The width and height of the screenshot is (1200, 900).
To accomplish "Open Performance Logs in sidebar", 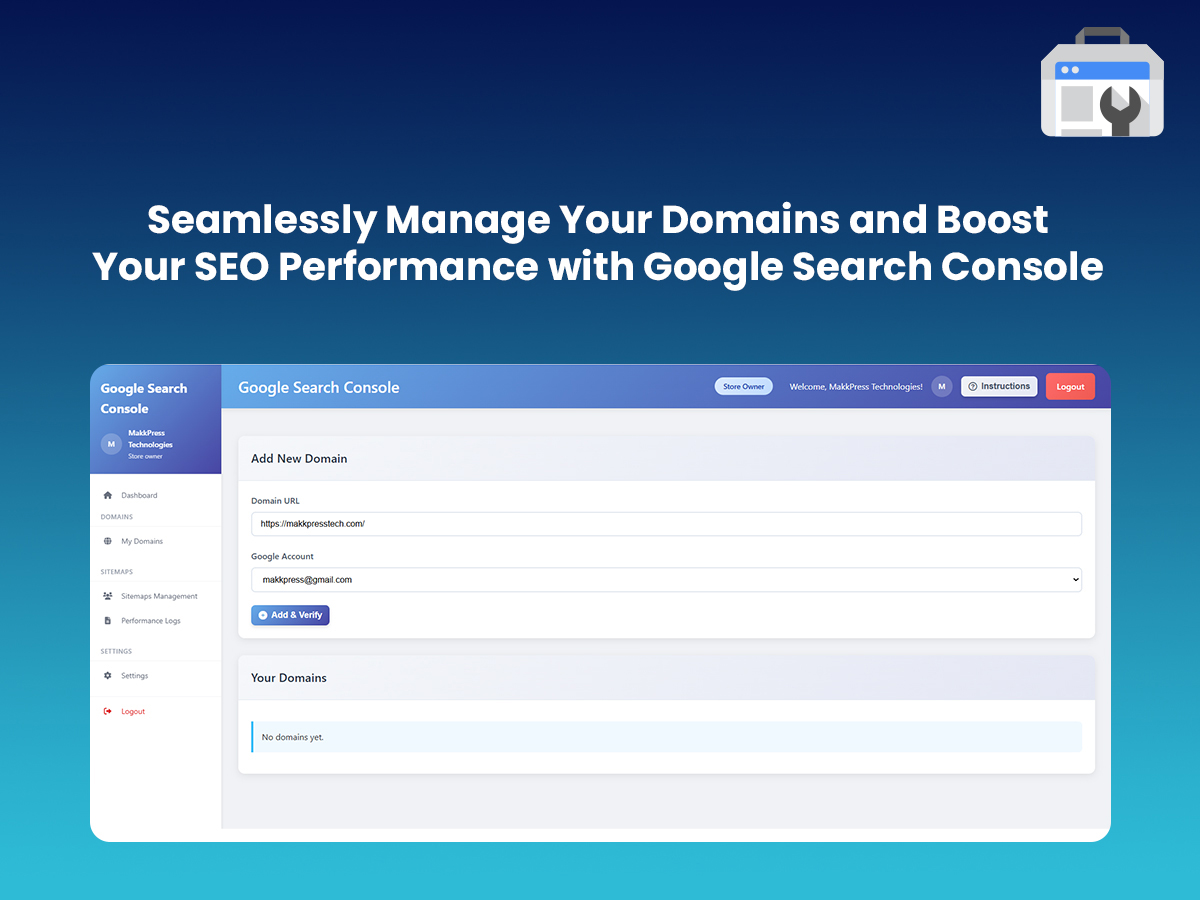I will click(151, 620).
